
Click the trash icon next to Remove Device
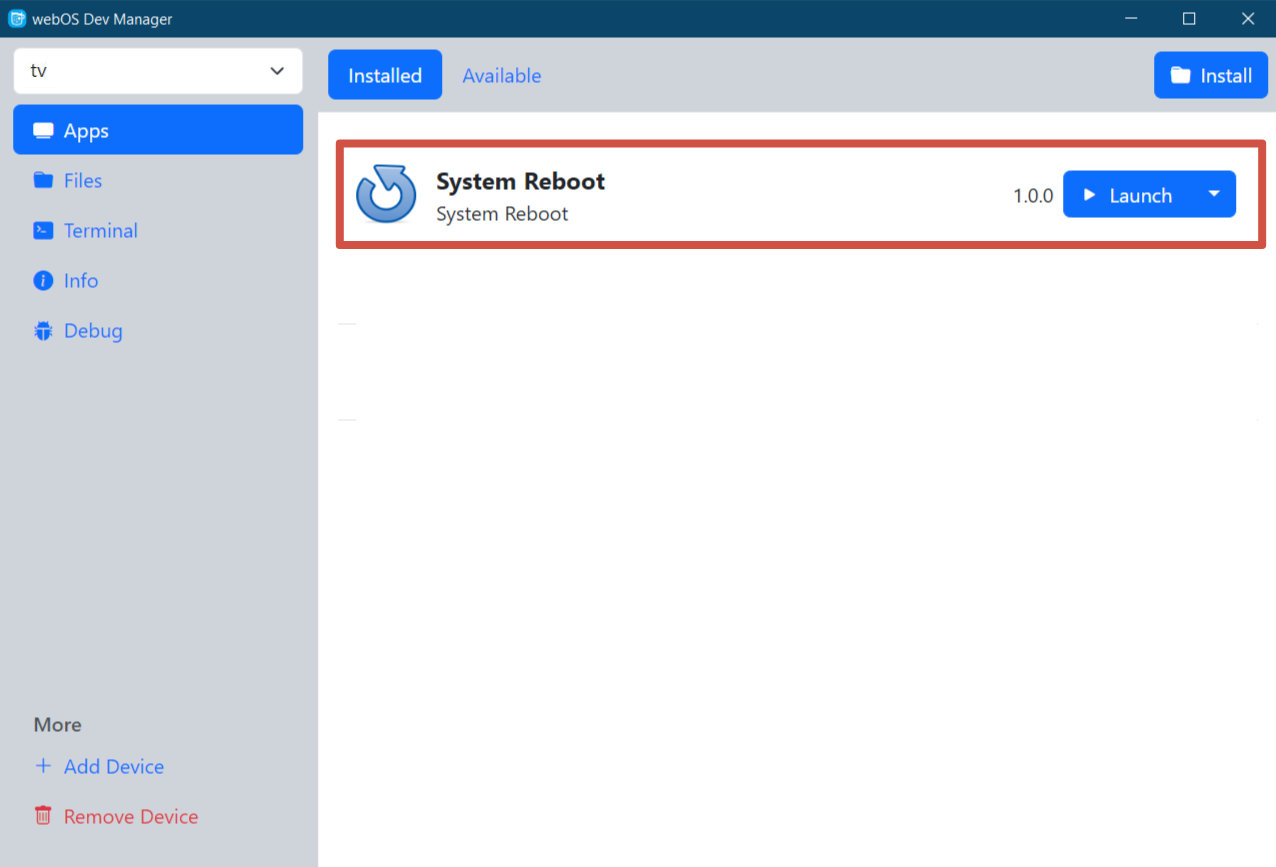click(43, 817)
